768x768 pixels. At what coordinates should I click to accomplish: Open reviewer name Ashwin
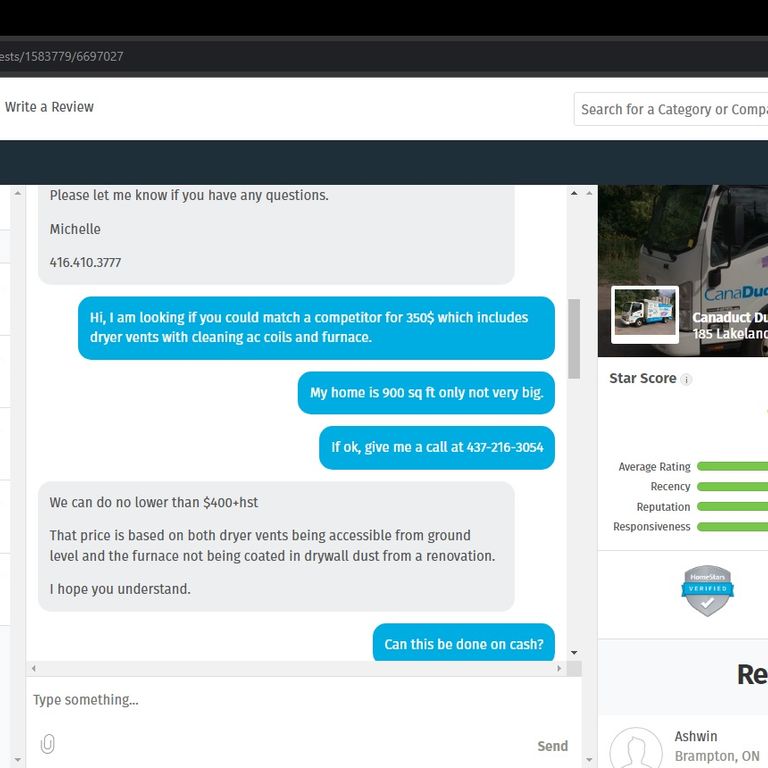[x=696, y=736]
